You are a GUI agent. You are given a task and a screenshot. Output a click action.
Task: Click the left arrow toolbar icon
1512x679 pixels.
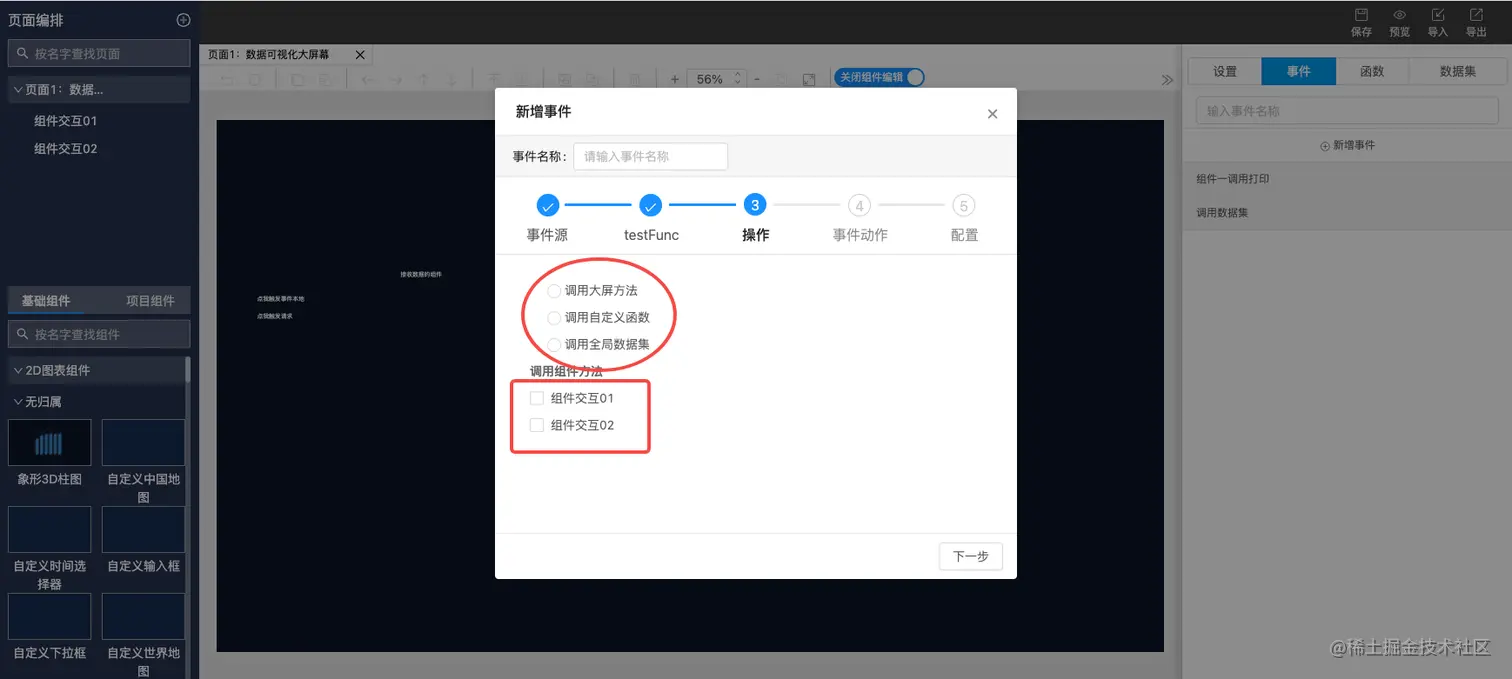(x=369, y=79)
